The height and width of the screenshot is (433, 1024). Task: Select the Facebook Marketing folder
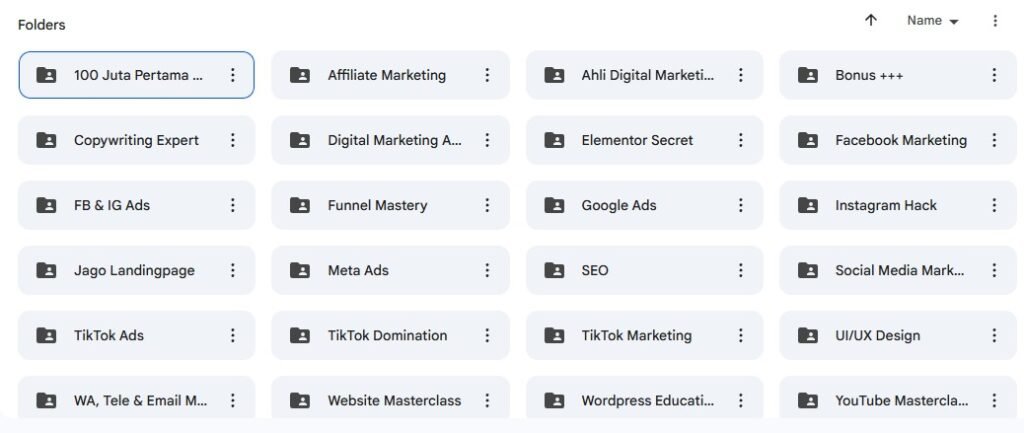click(900, 140)
